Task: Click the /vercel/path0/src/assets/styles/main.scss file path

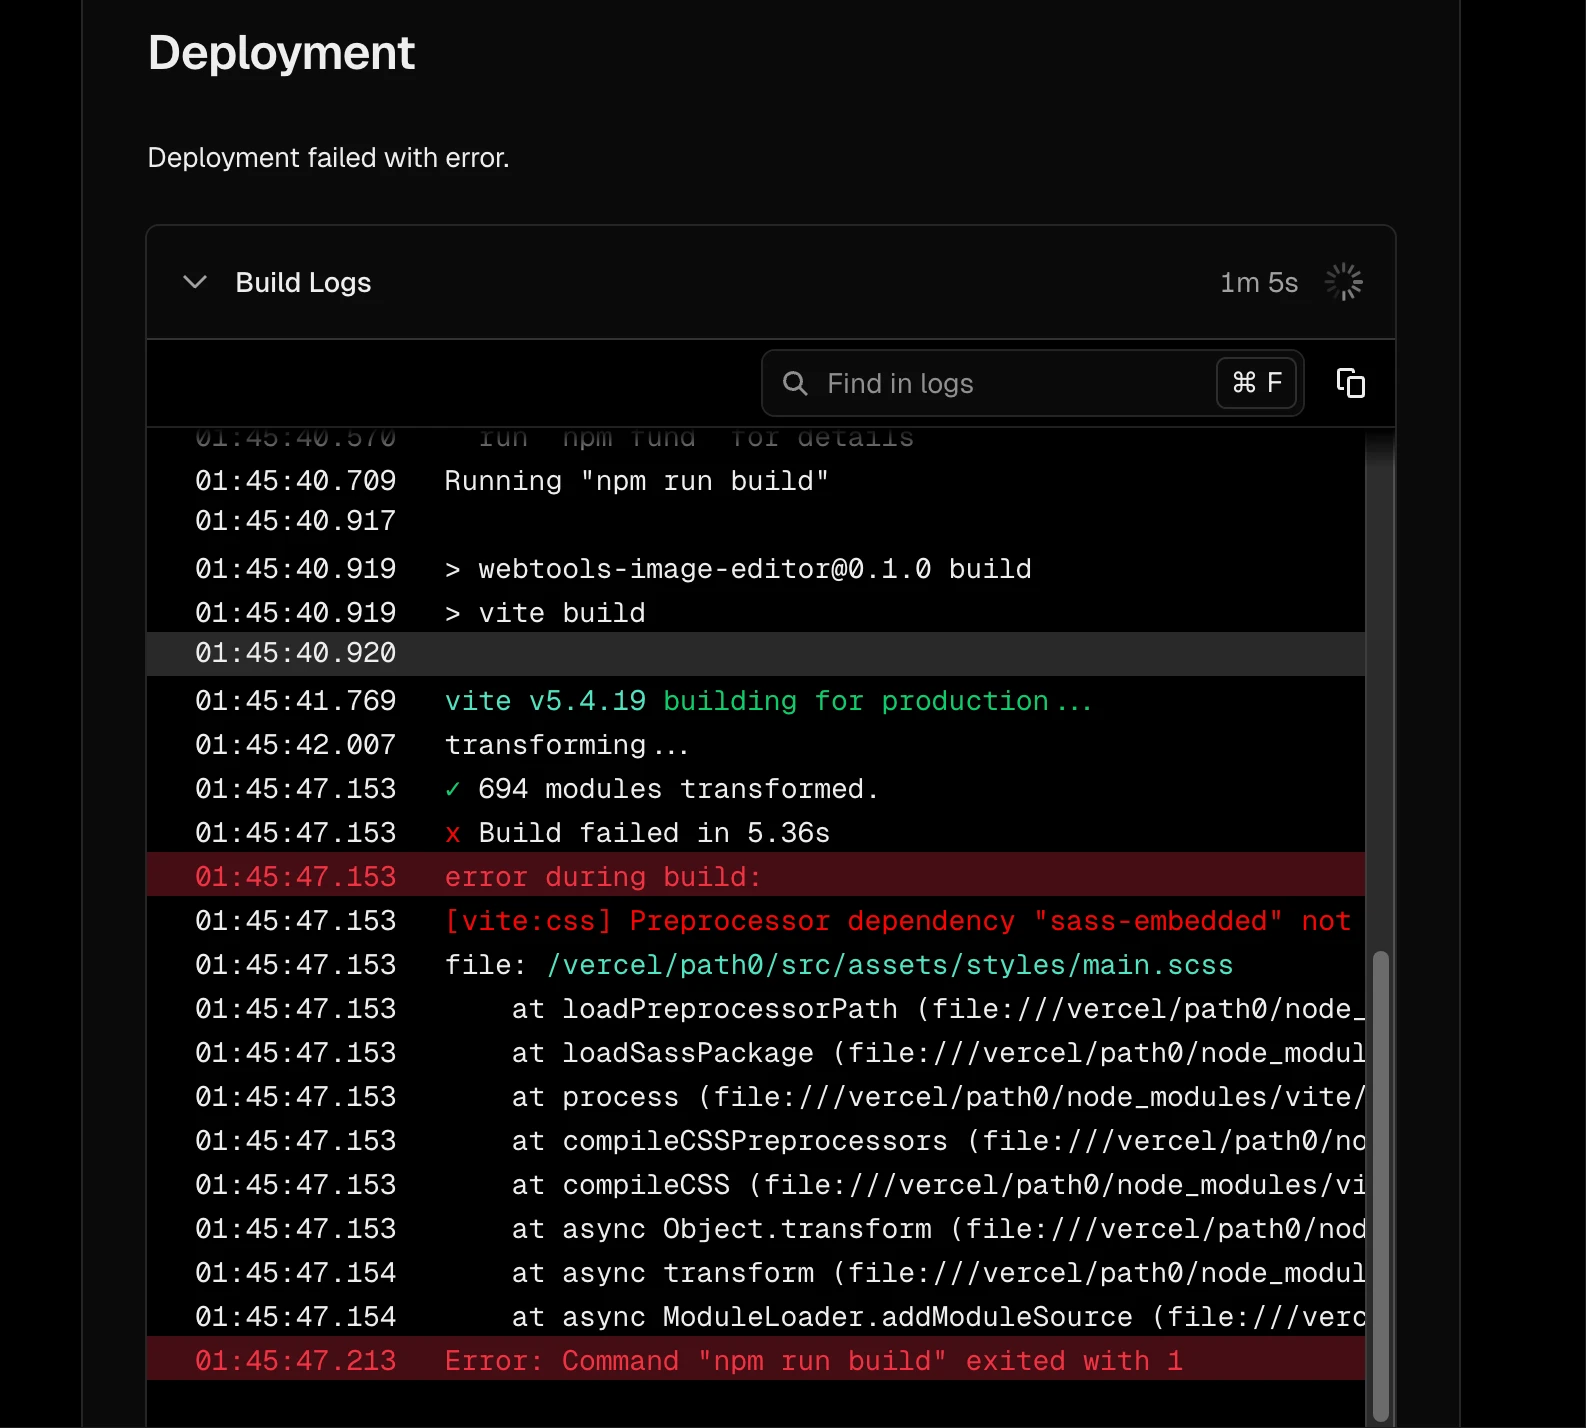Action: (x=890, y=965)
